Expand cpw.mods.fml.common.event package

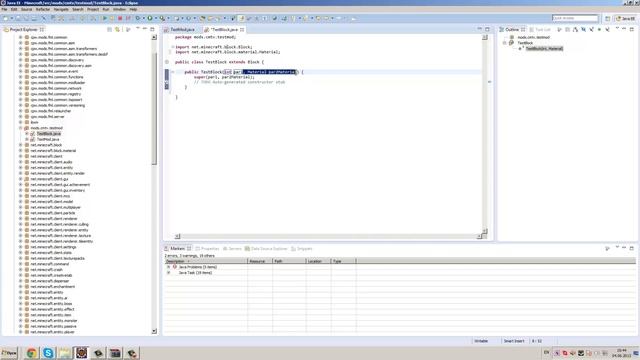coord(20,71)
